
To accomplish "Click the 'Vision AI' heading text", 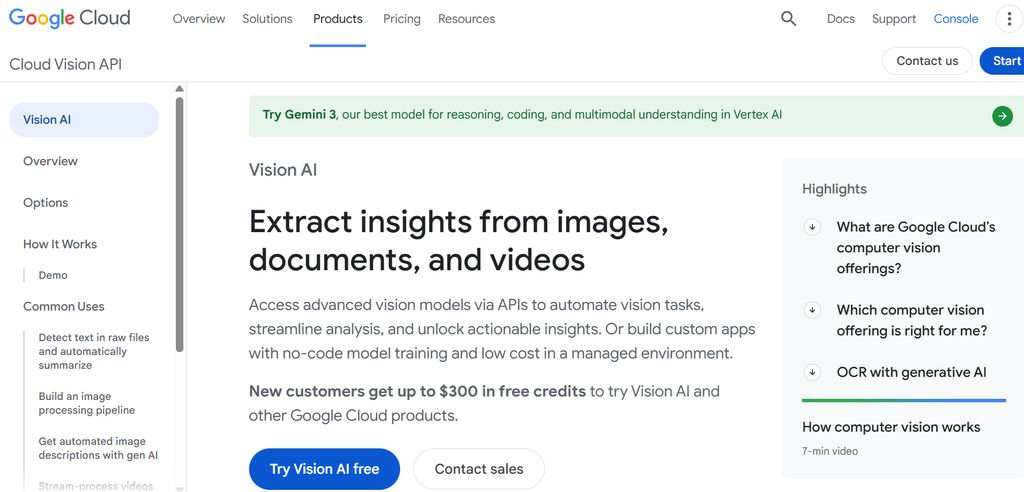I will [x=283, y=170].
